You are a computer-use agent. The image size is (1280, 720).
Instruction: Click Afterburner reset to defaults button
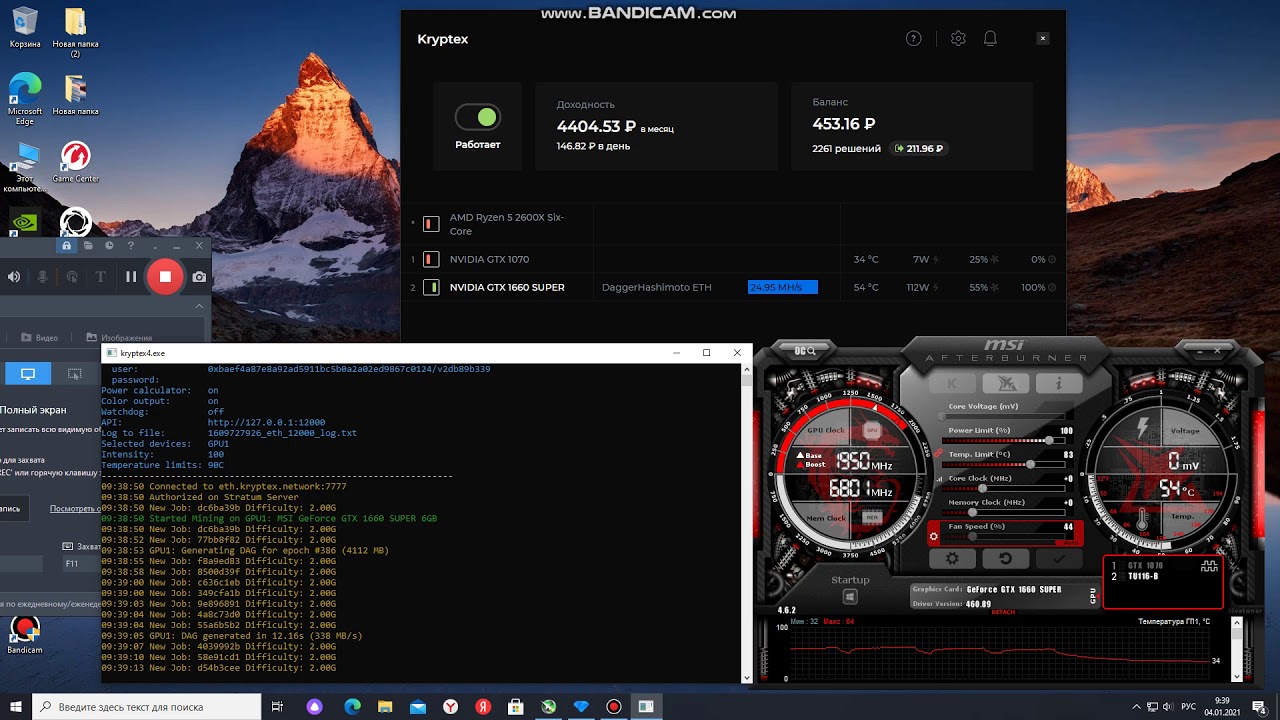[1005, 560]
